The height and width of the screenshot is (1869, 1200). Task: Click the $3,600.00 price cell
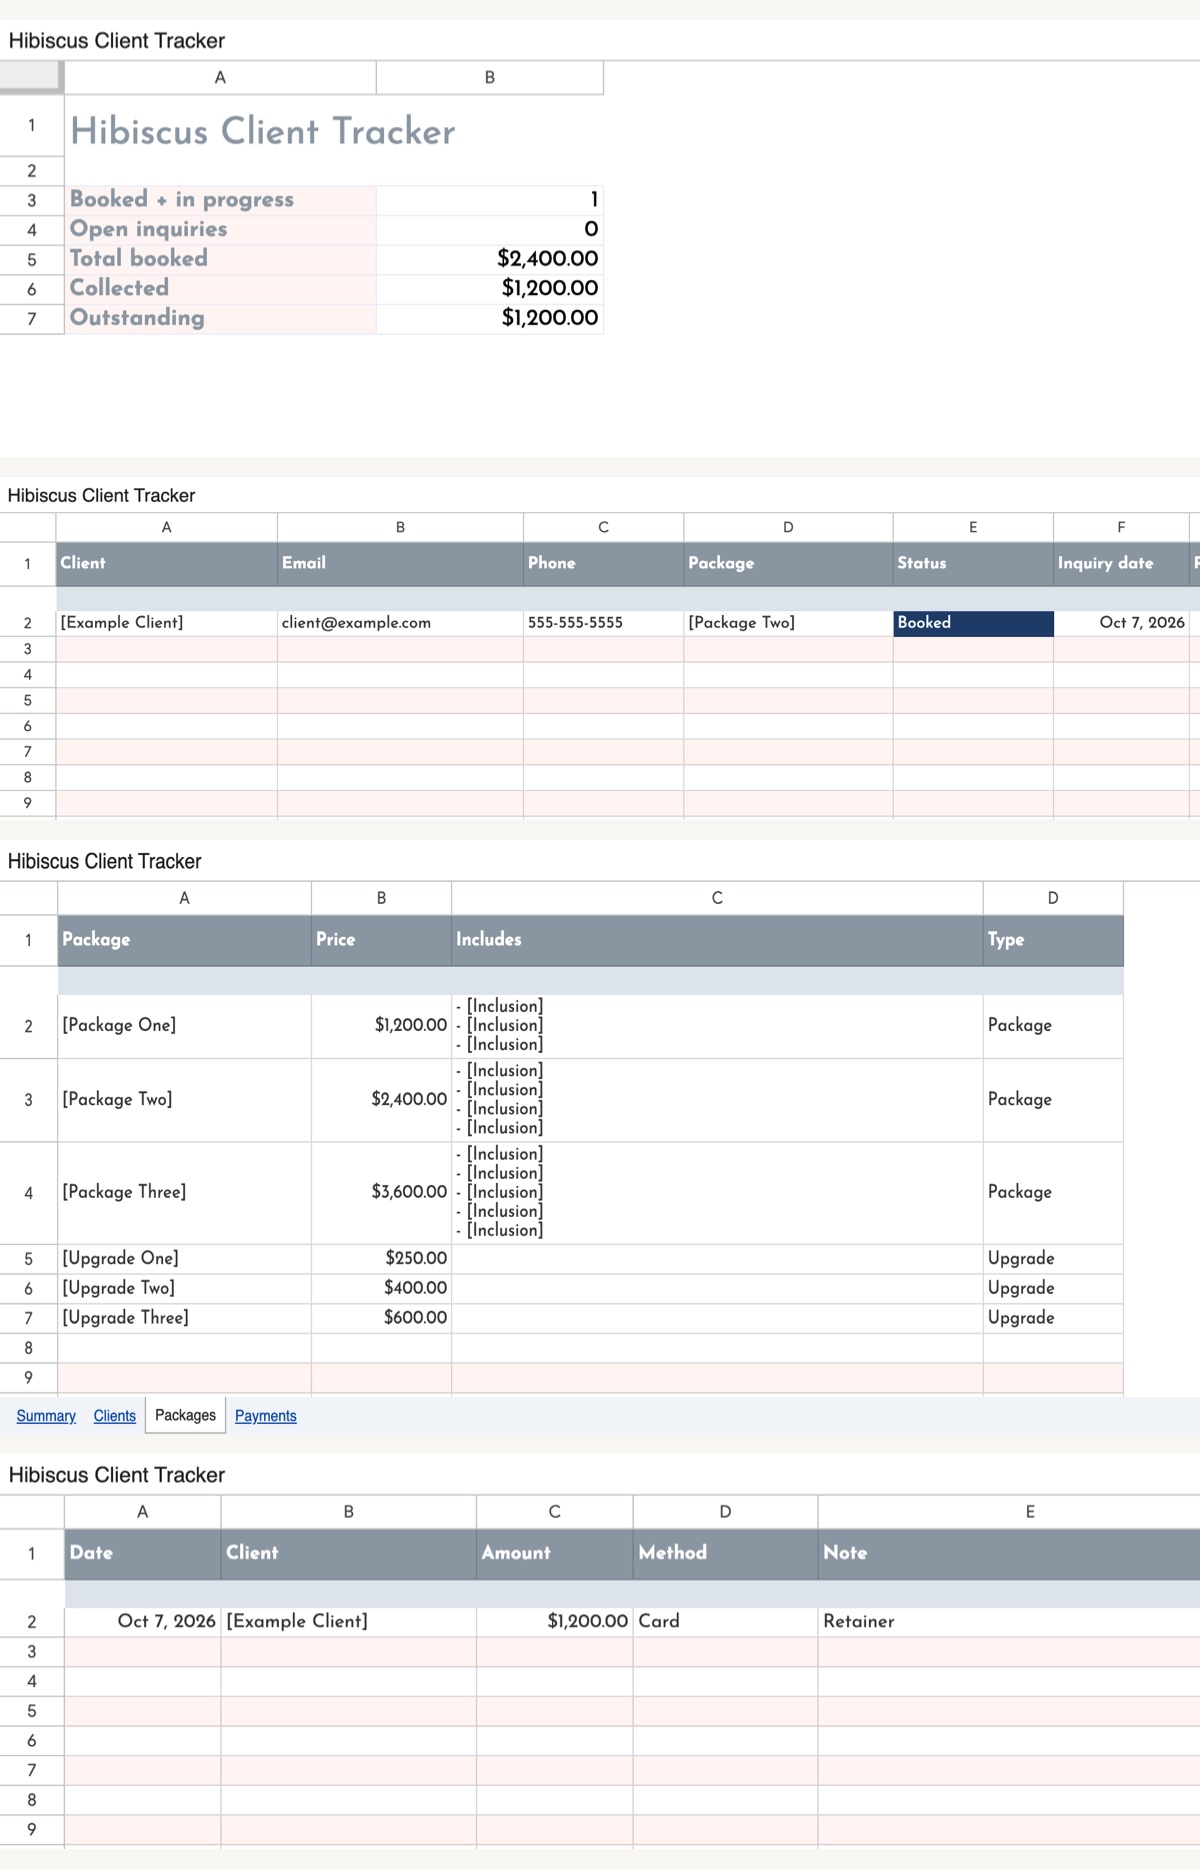pyautogui.click(x=381, y=1192)
